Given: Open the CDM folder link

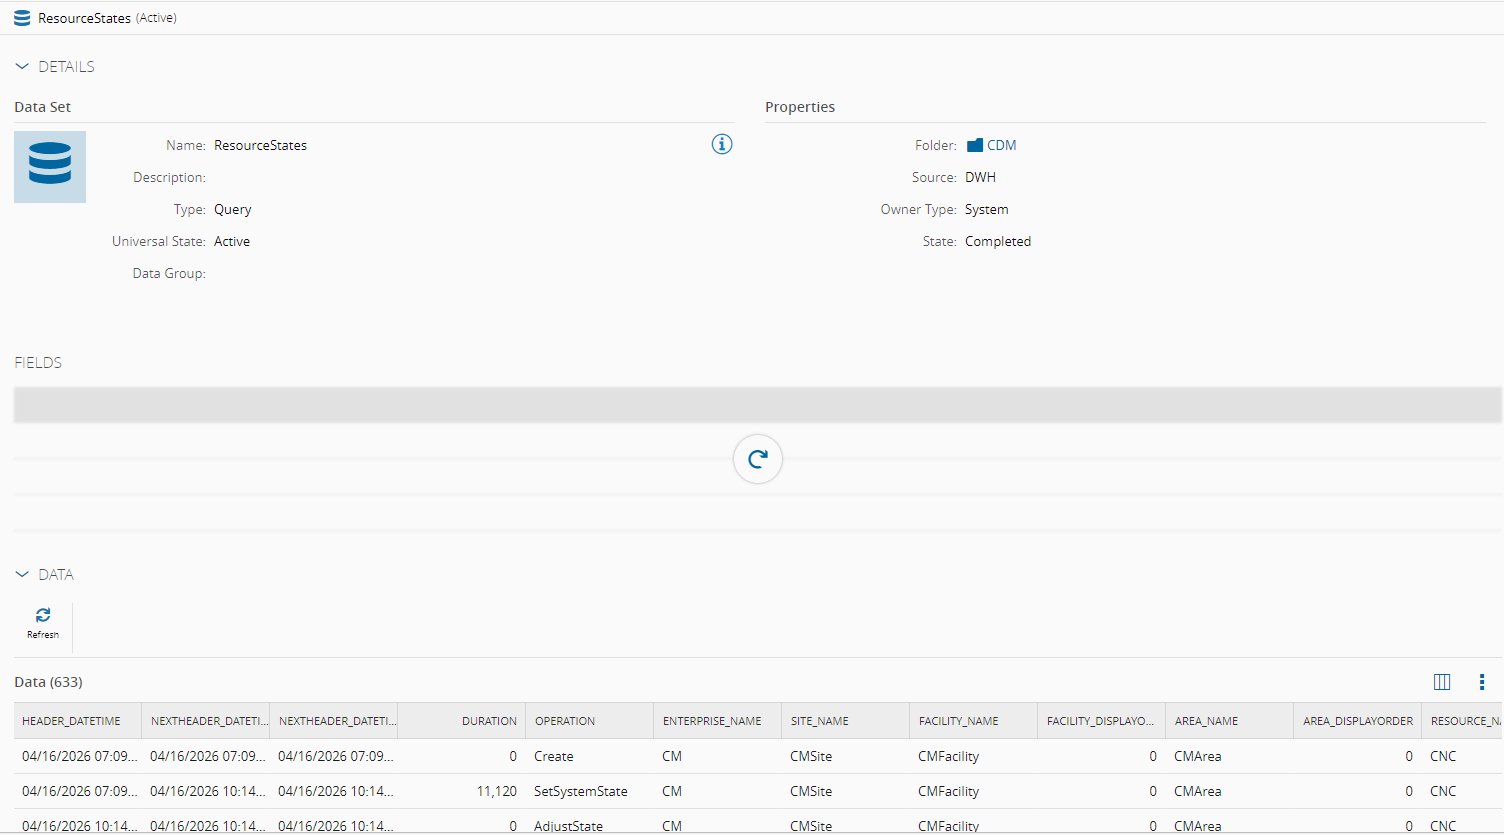Looking at the screenshot, I should (x=1001, y=146).
